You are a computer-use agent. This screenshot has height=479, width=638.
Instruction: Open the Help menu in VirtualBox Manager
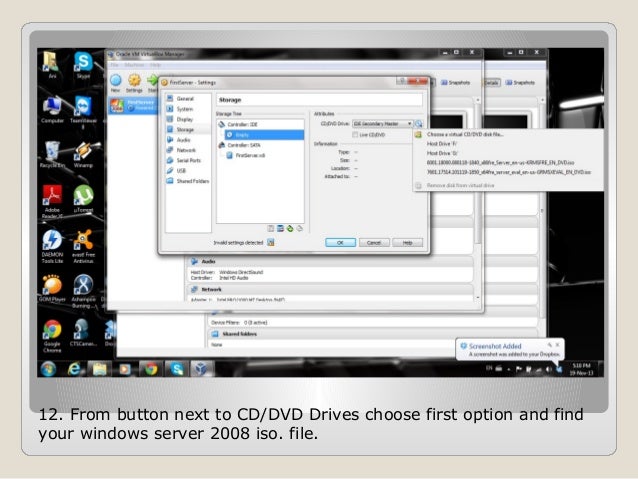point(155,65)
